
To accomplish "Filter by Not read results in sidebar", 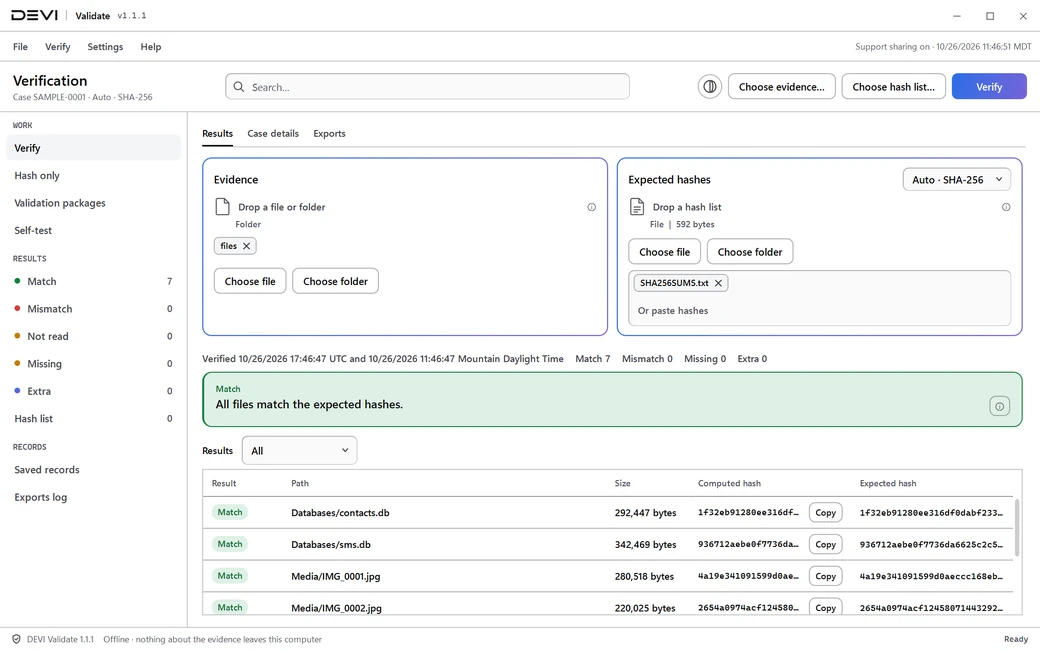I will [x=94, y=336].
